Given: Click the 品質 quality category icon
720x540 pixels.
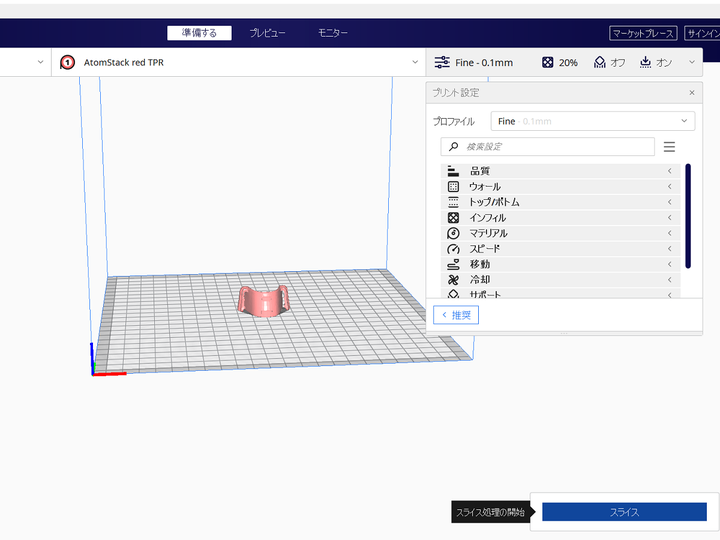Looking at the screenshot, I should 453,171.
